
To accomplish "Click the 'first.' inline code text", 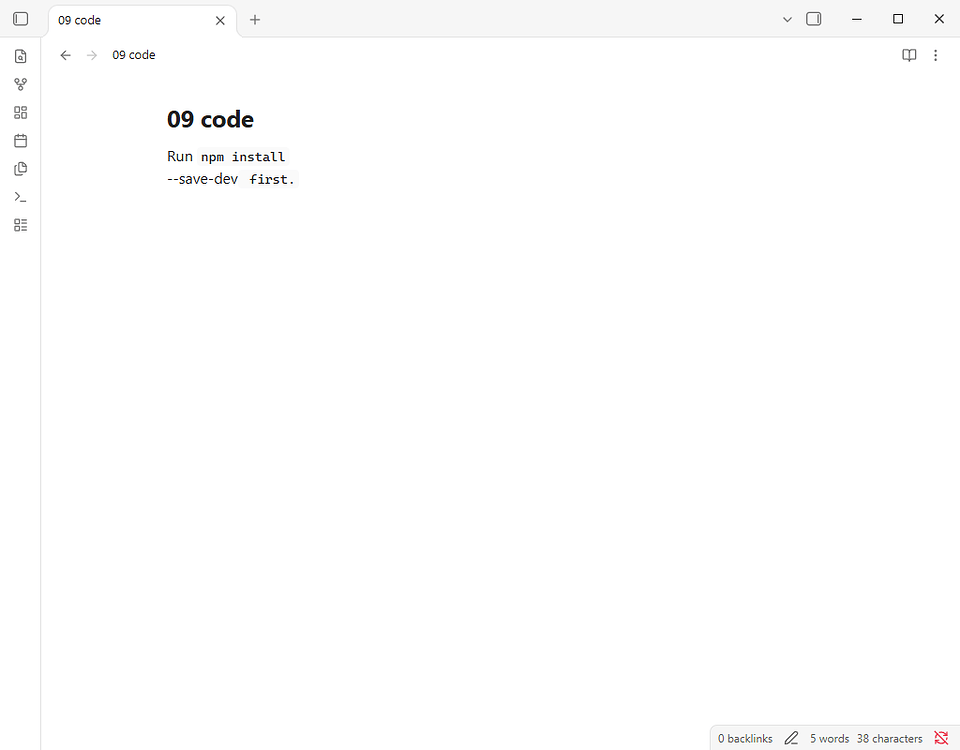I will 272,179.
